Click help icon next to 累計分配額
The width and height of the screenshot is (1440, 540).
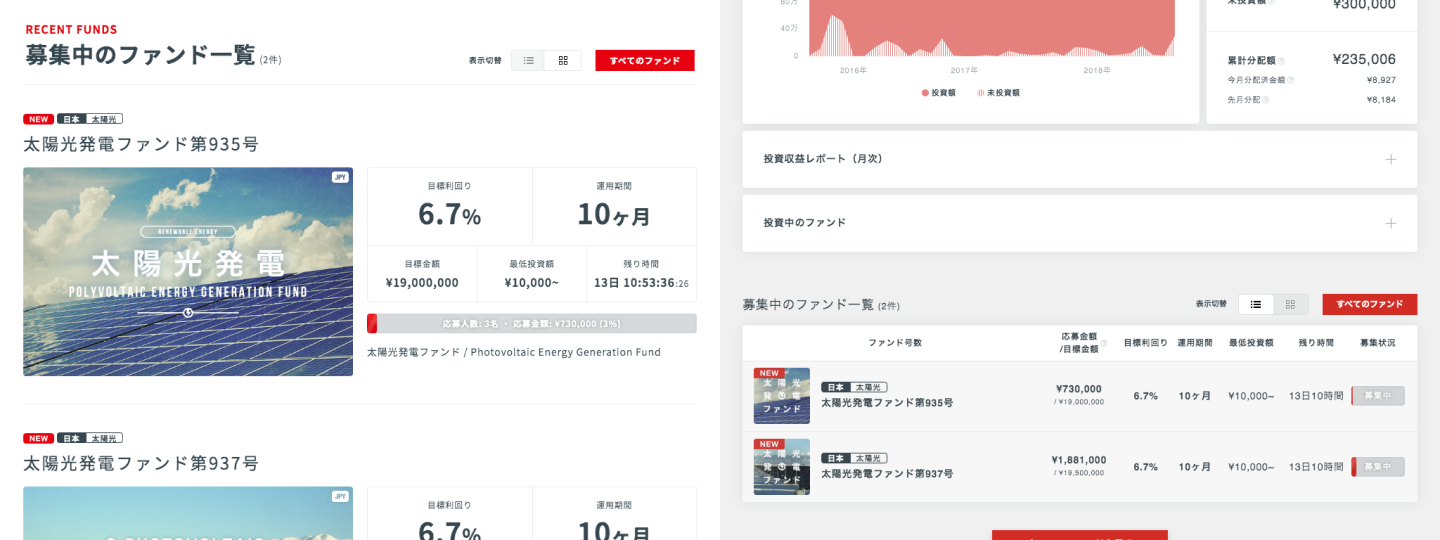click(1281, 61)
